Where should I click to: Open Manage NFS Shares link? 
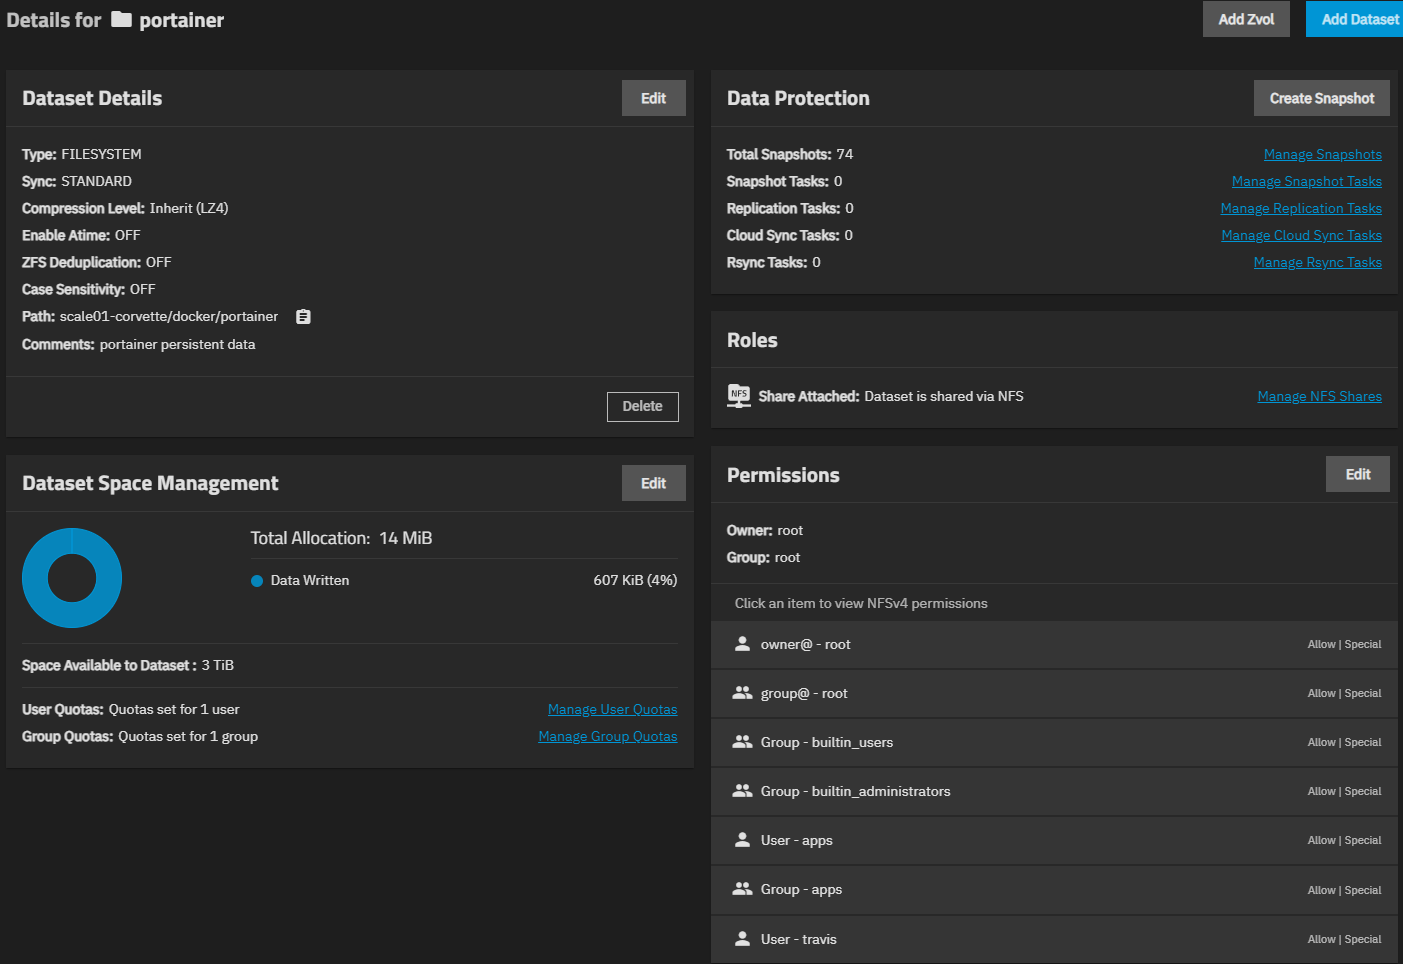click(1320, 396)
